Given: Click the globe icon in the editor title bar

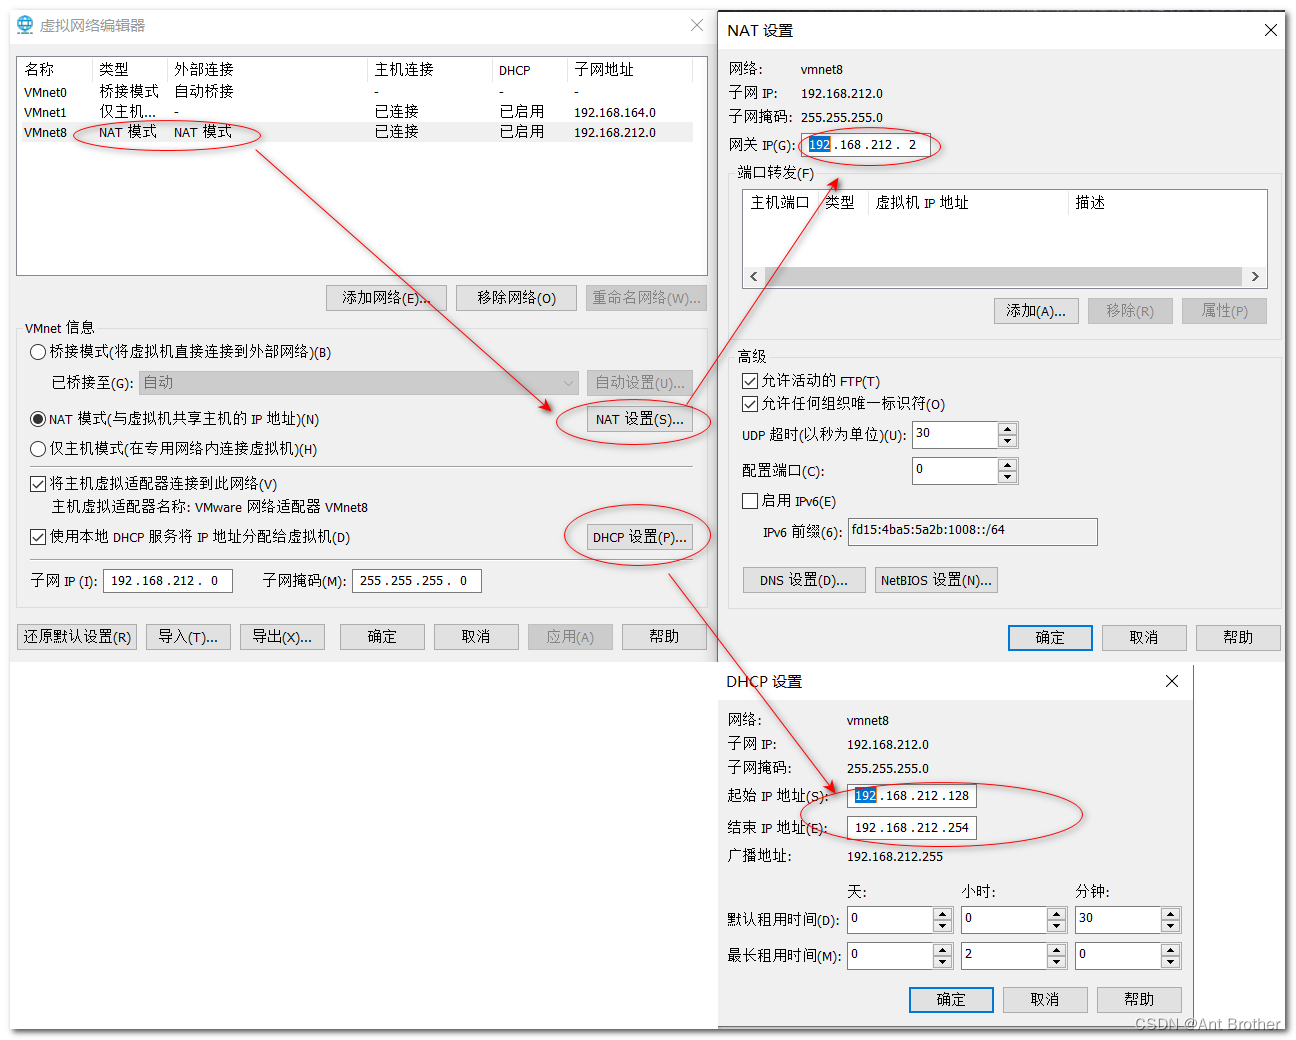Looking at the screenshot, I should pyautogui.click(x=24, y=25).
